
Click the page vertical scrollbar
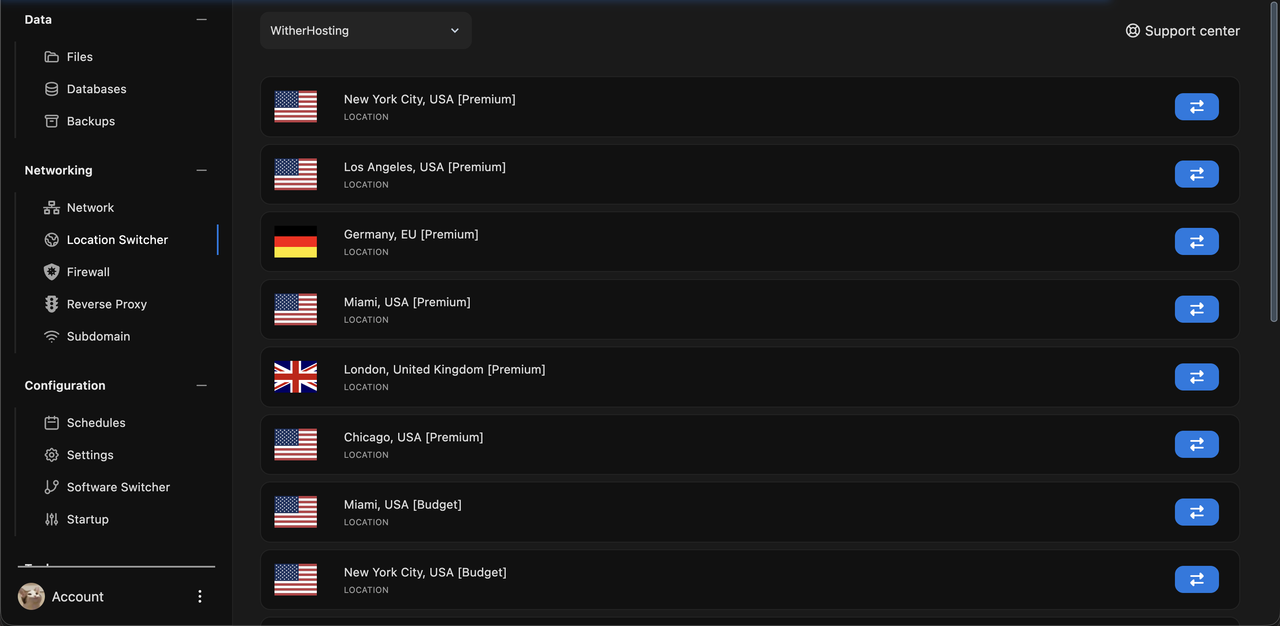click(x=1274, y=162)
